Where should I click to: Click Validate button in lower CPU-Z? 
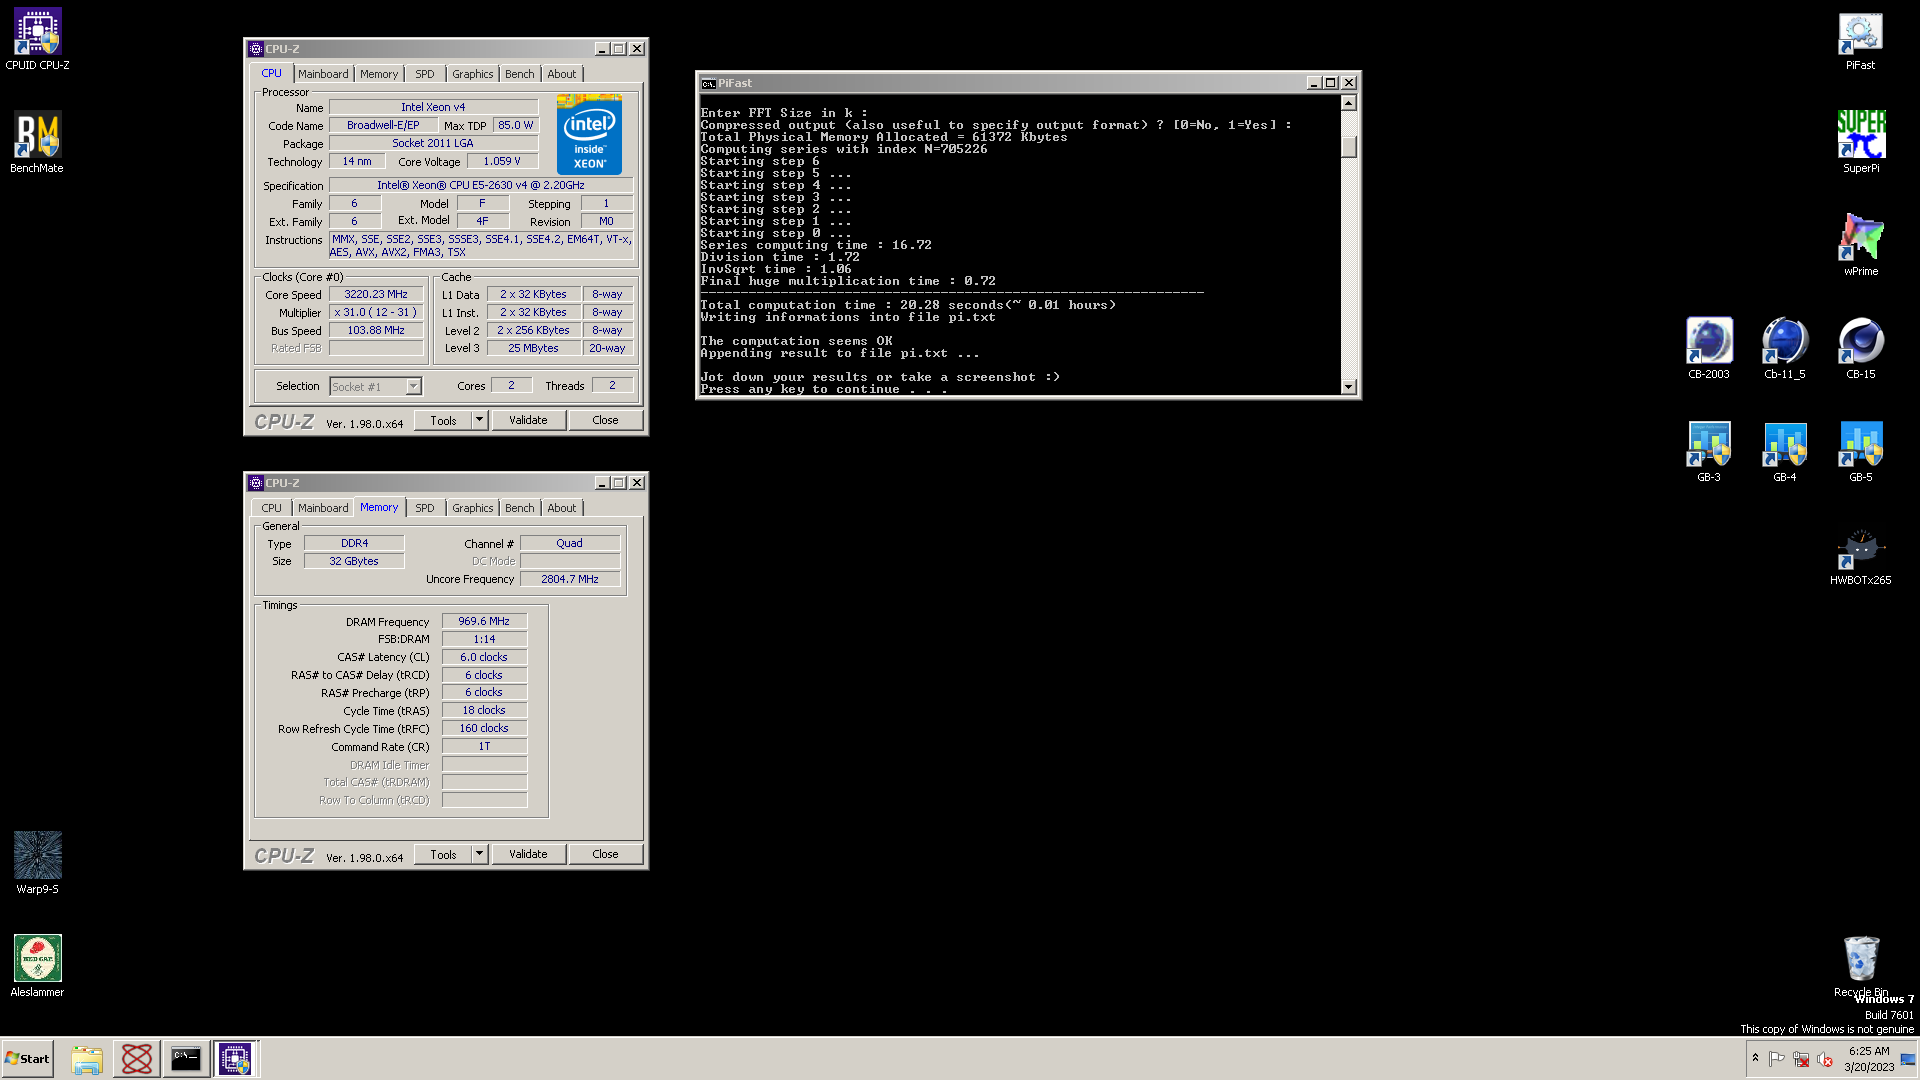[528, 854]
